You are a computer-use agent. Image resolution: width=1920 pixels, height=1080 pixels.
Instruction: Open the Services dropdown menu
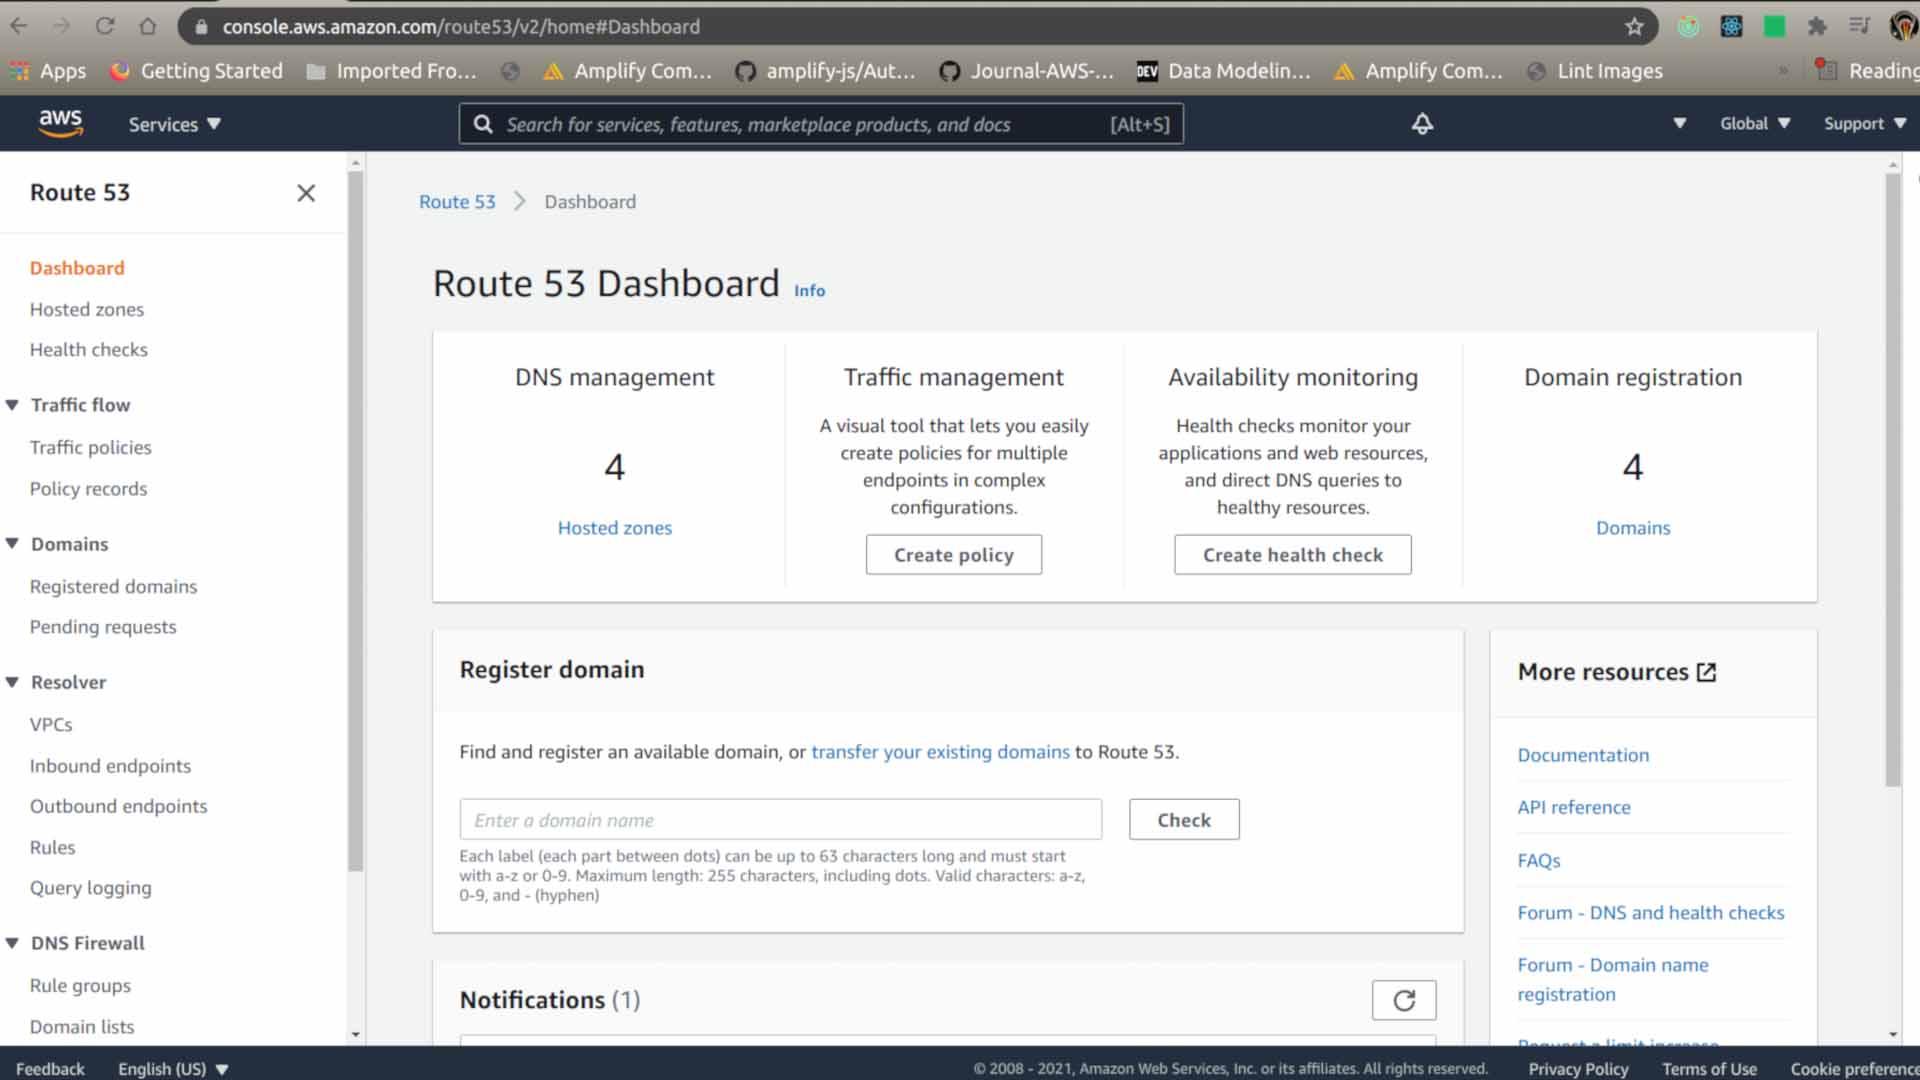[174, 124]
